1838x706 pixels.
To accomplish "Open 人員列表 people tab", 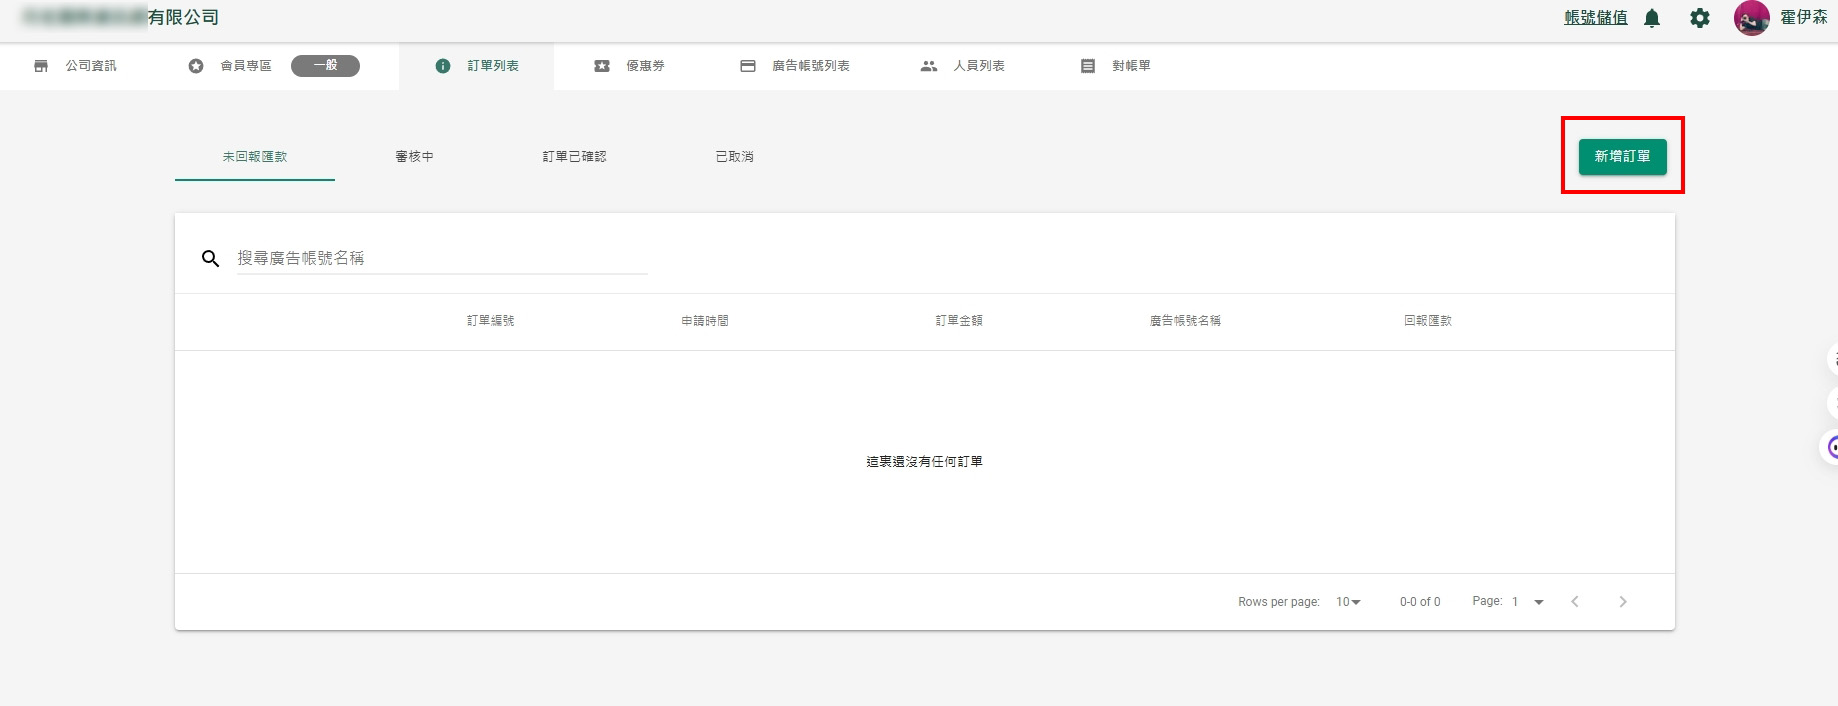I will 963,66.
